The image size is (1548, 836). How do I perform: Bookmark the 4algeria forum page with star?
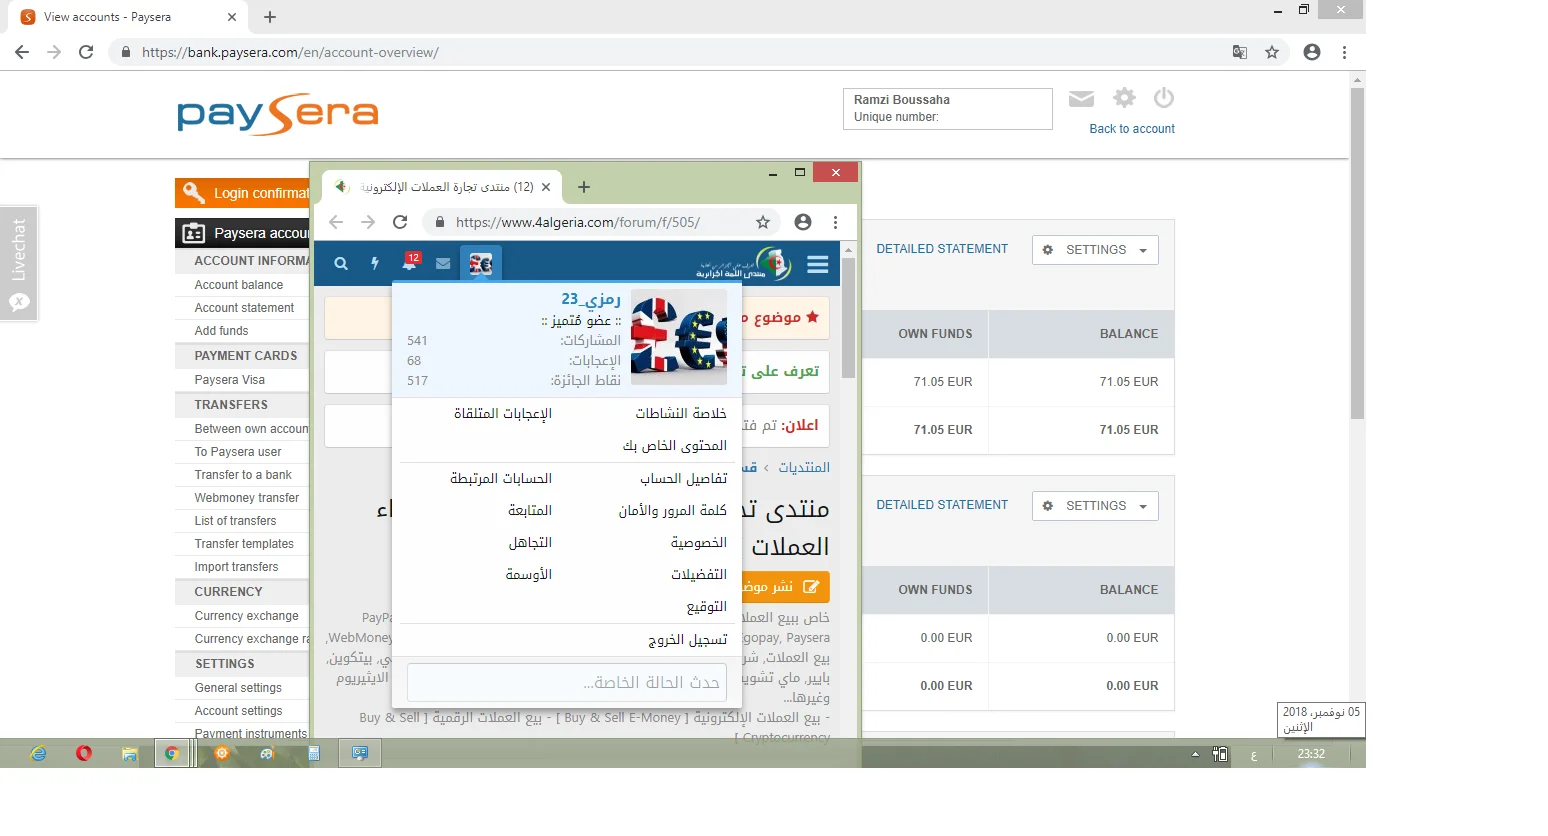coord(763,222)
